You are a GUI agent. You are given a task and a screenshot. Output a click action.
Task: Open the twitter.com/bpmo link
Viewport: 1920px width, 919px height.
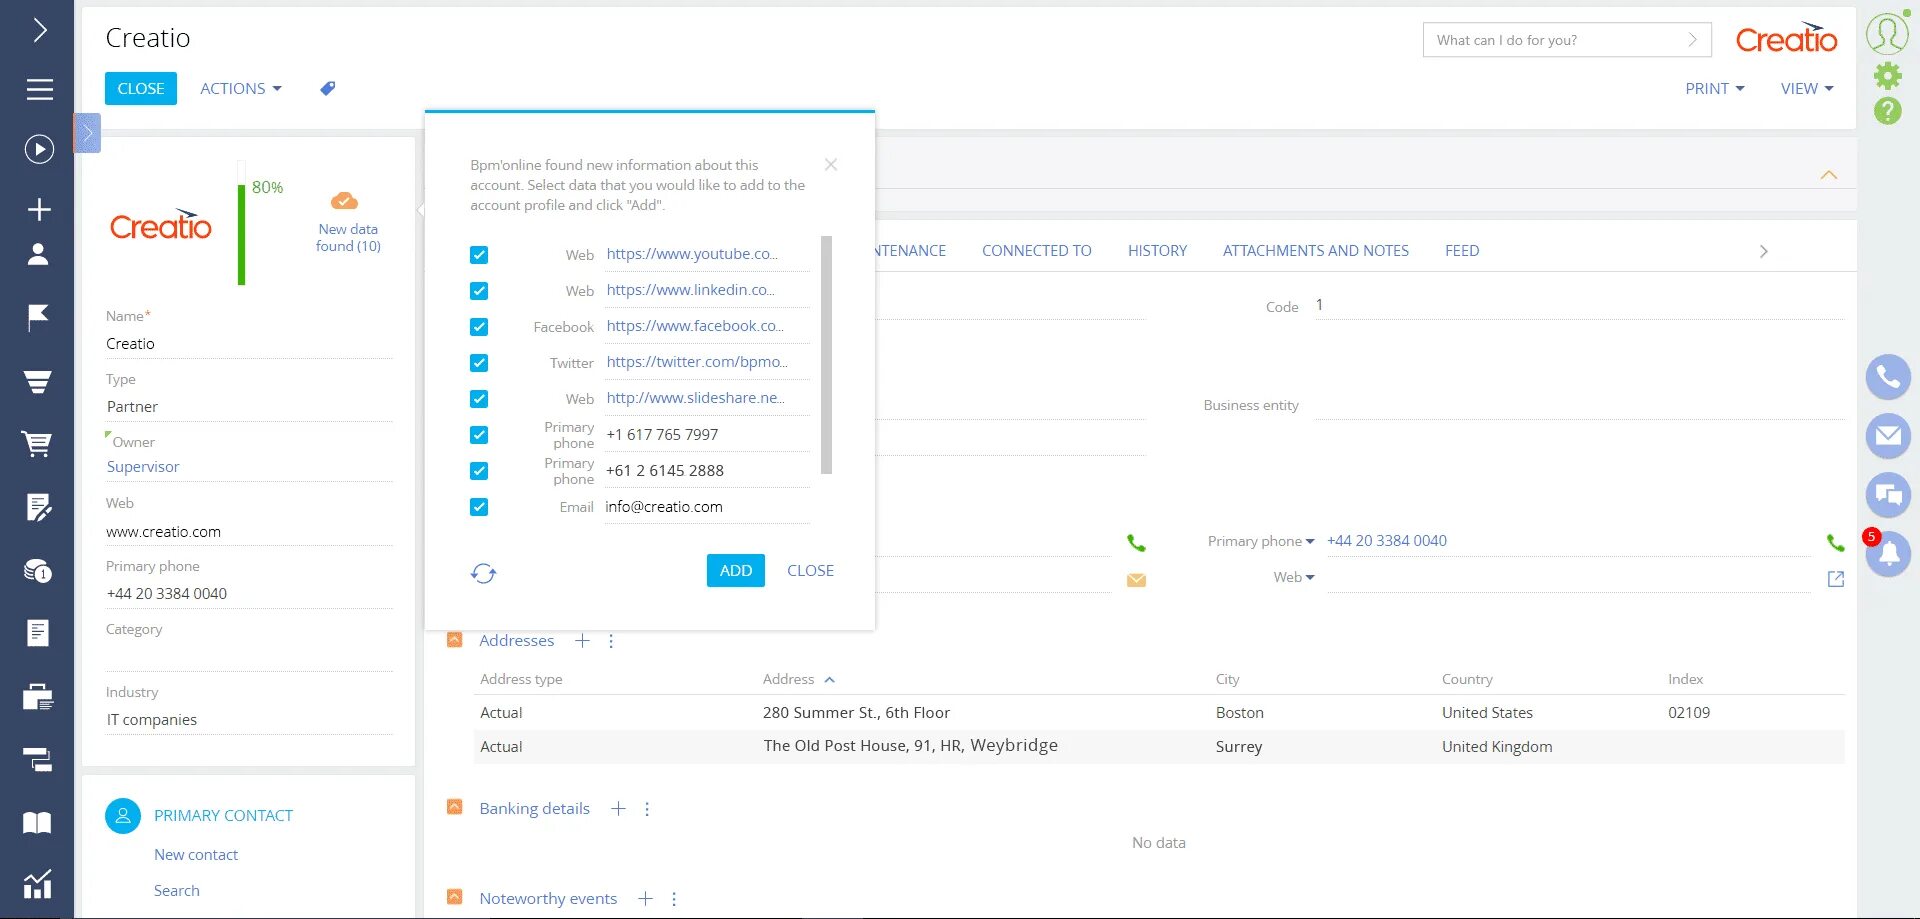click(697, 362)
